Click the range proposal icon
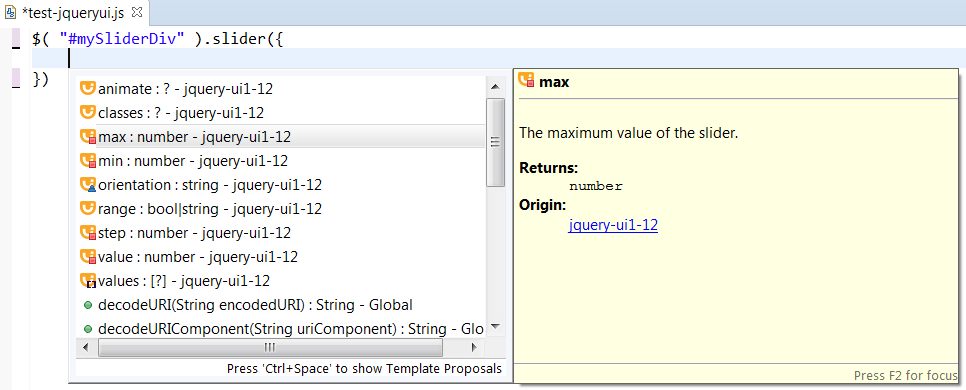Image resolution: width=966 pixels, height=390 pixels. click(88, 209)
